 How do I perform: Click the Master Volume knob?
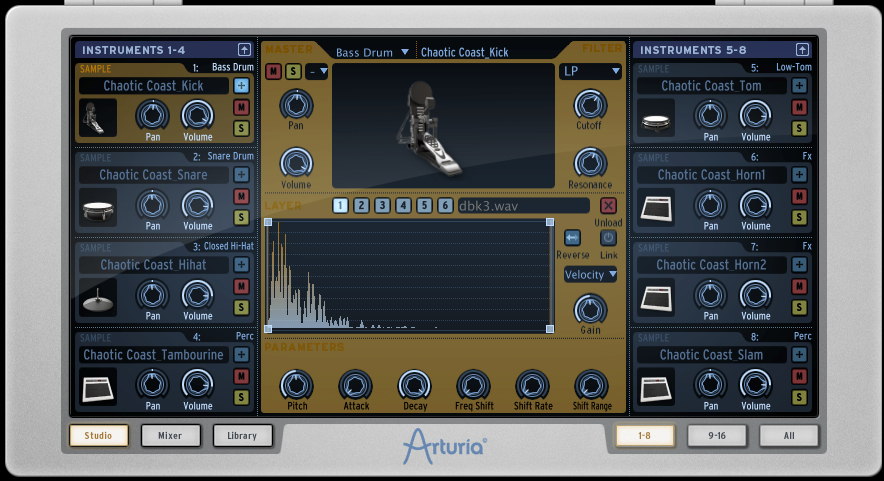(x=297, y=164)
